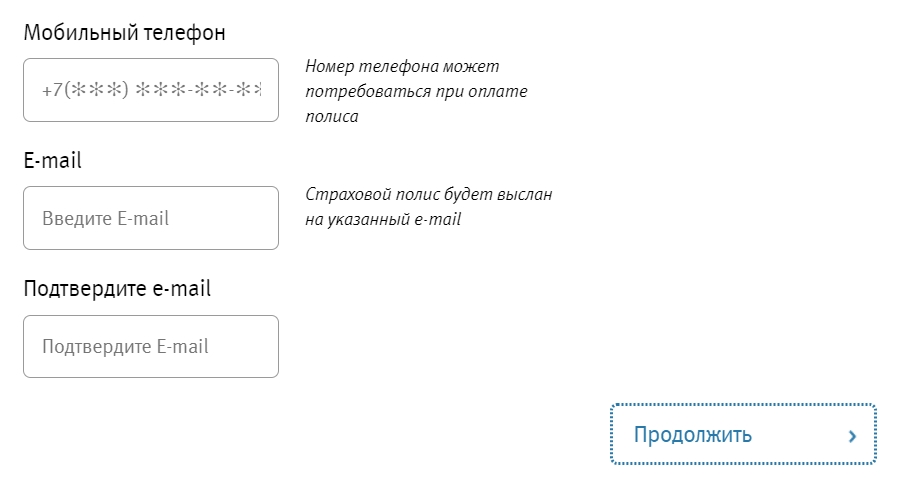Click hint line 'на указанный e-mail'
The image size is (899, 490).
[x=383, y=219]
